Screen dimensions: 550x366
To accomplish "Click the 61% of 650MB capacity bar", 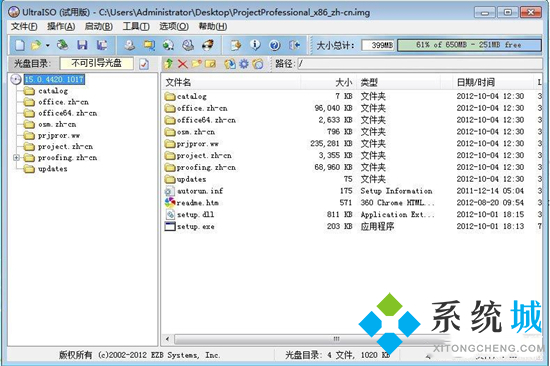I will coord(469,45).
